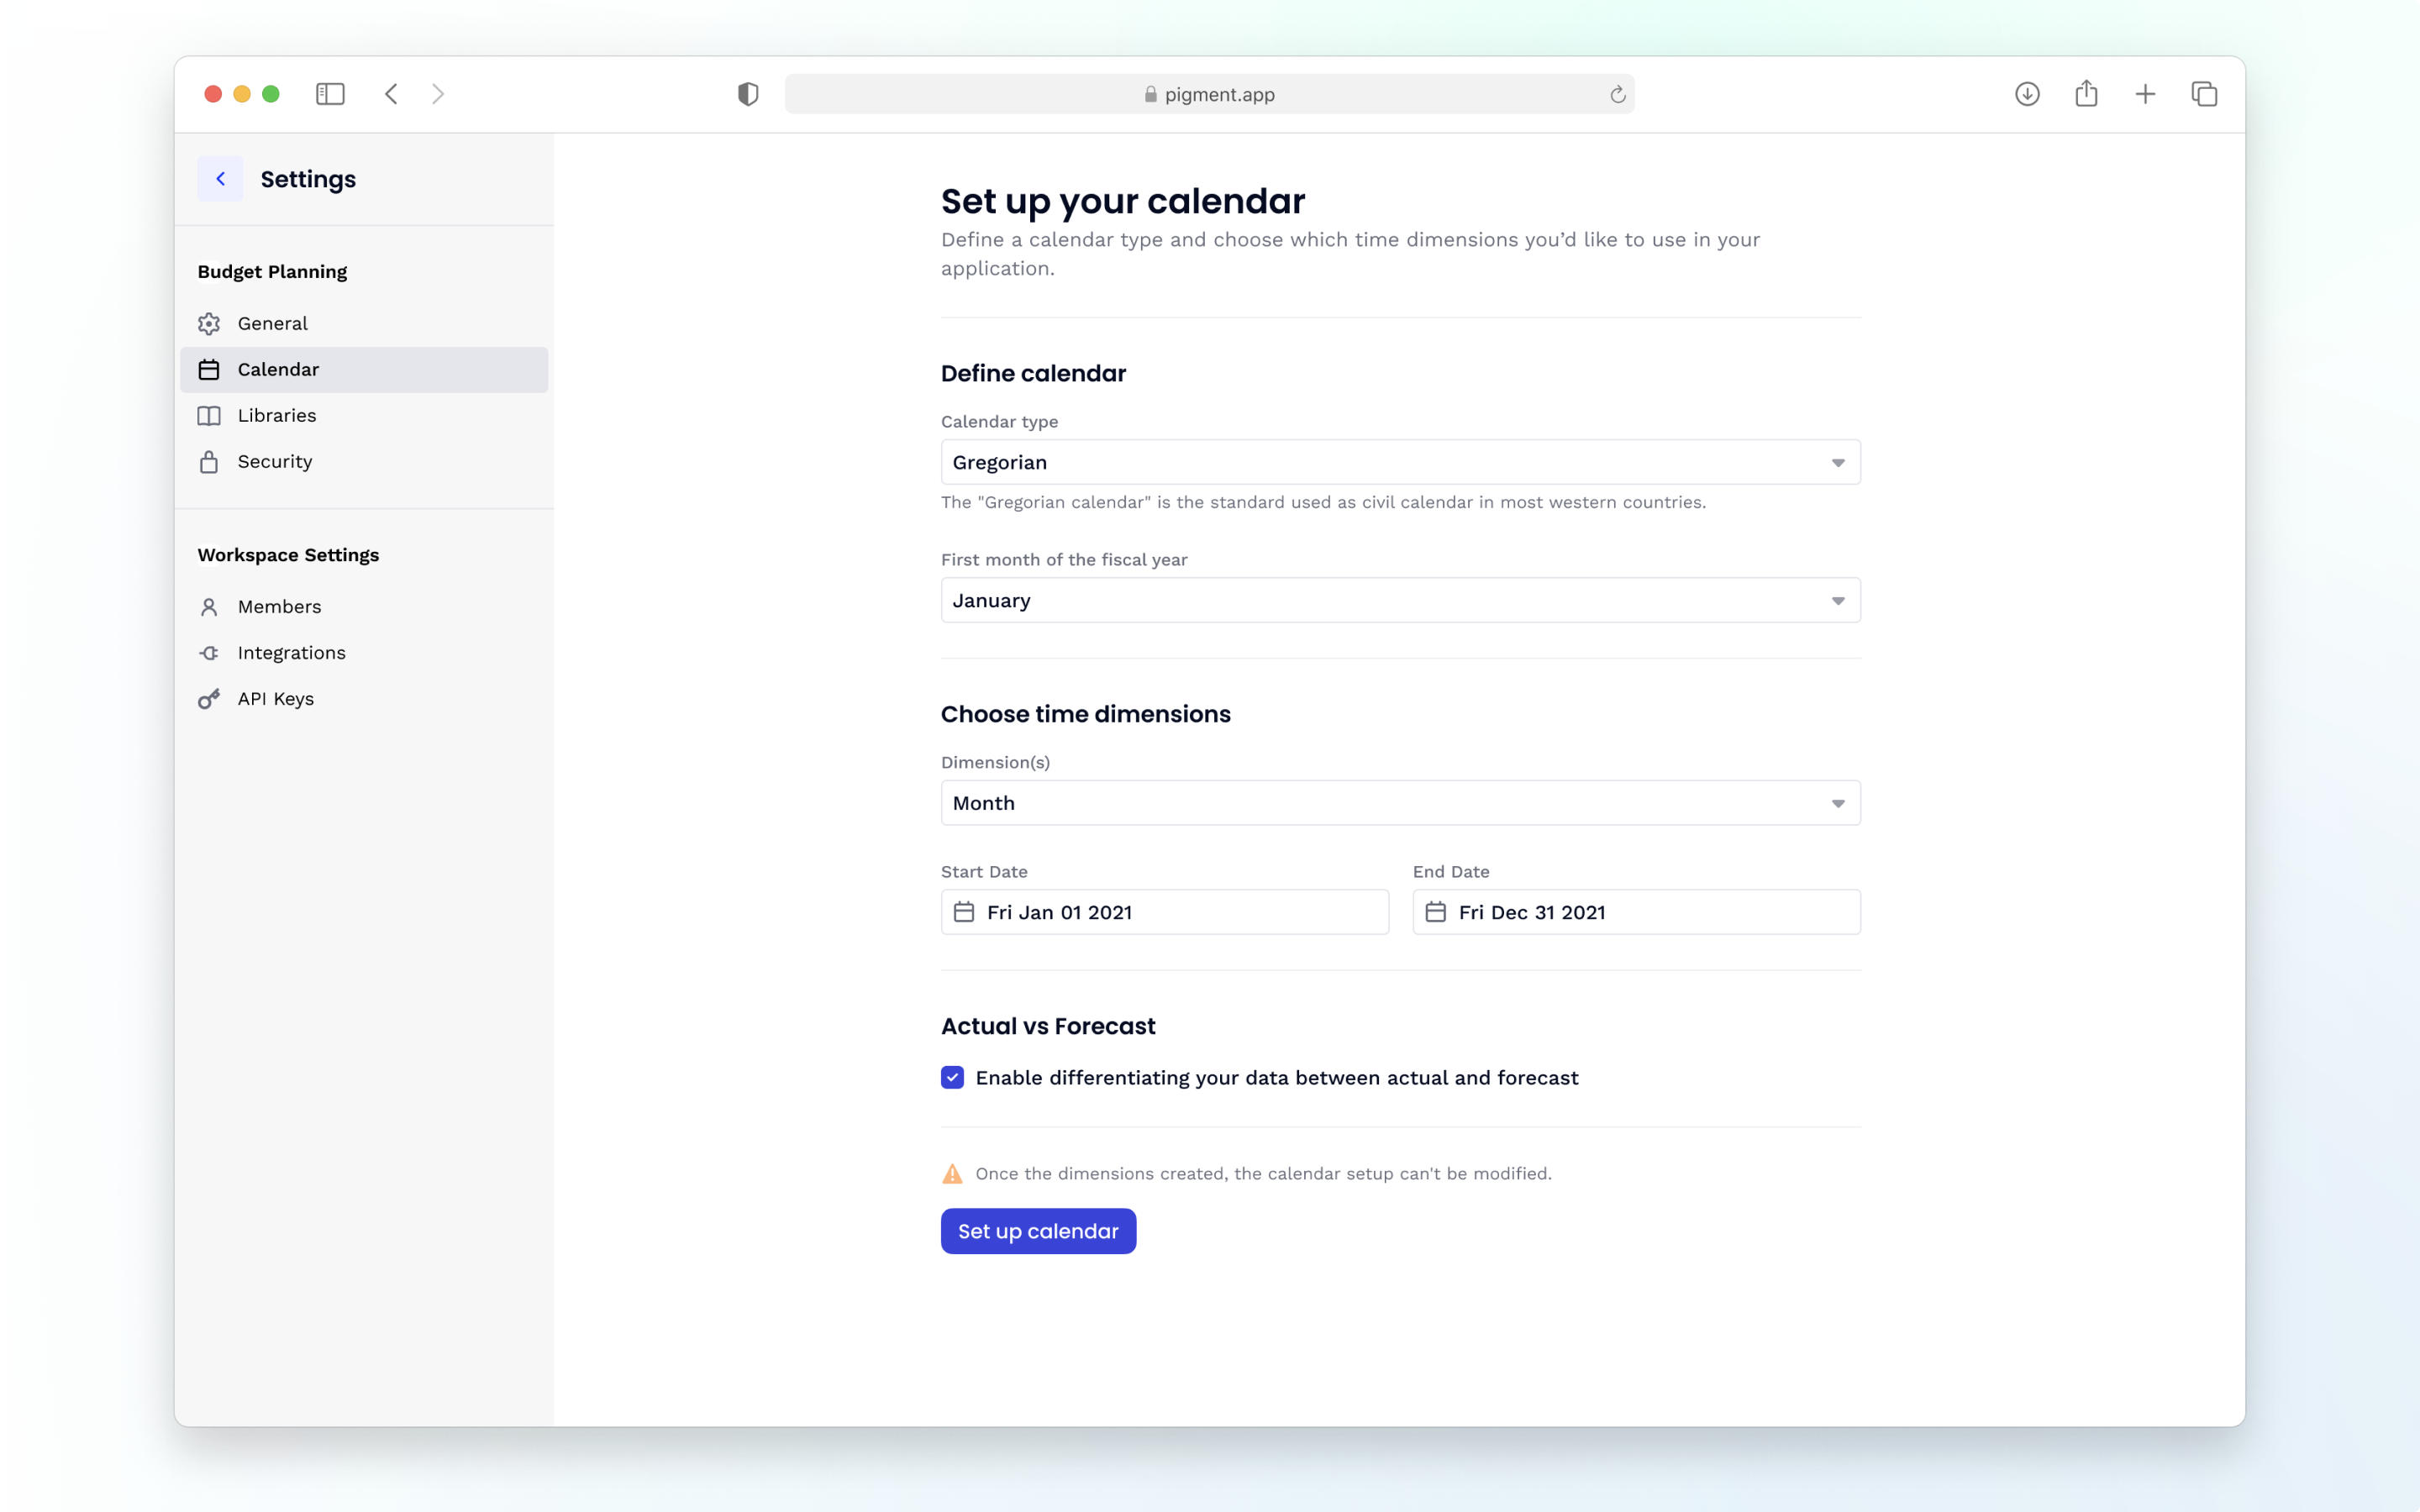Click the pigment.app address bar
The height and width of the screenshot is (1512, 2420).
(x=1209, y=94)
